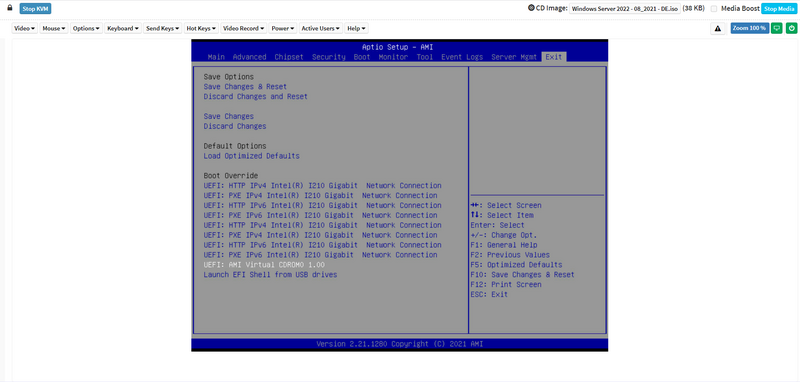
Task: Click the +/-: Change Opt. hint
Action: 504,235
